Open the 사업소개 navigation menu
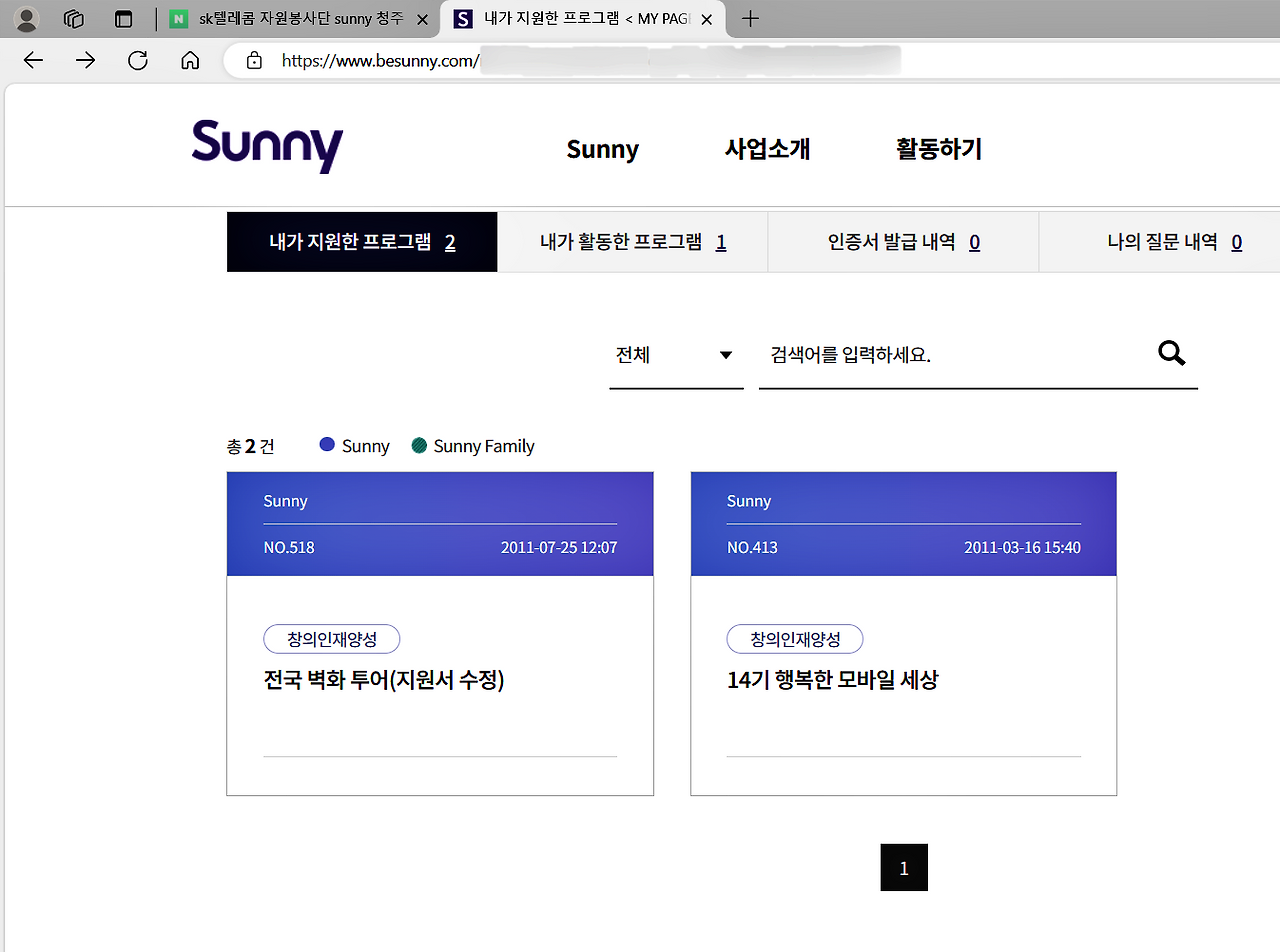Screen dimensions: 1280x952 [x=767, y=149]
